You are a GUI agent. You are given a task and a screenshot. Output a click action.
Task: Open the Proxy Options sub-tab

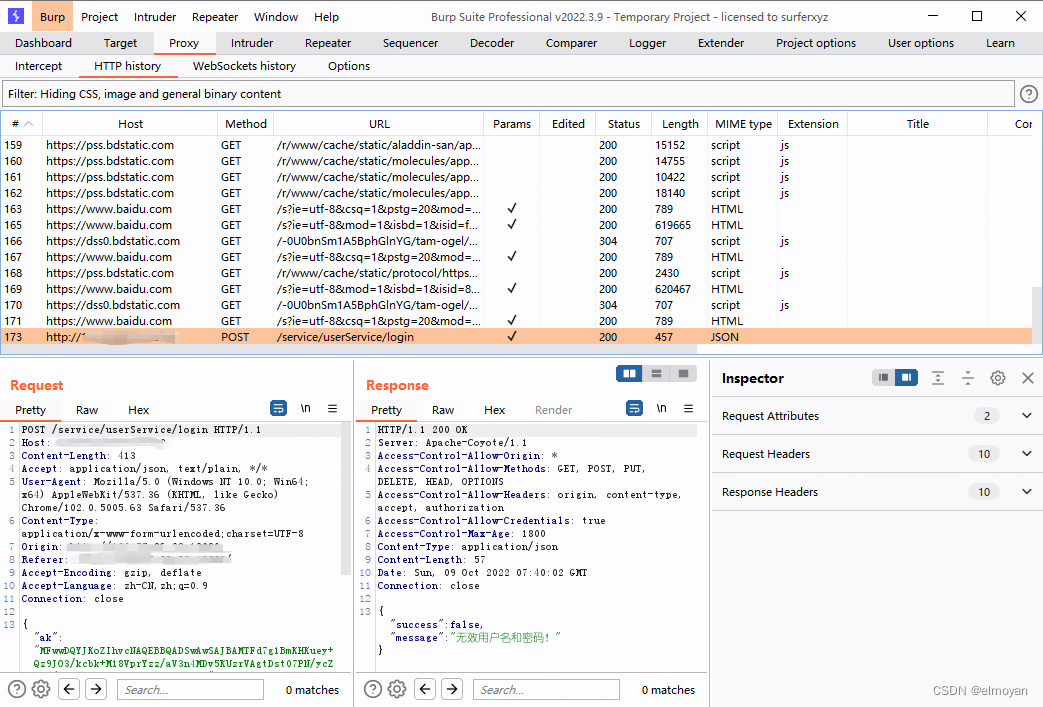[349, 67]
